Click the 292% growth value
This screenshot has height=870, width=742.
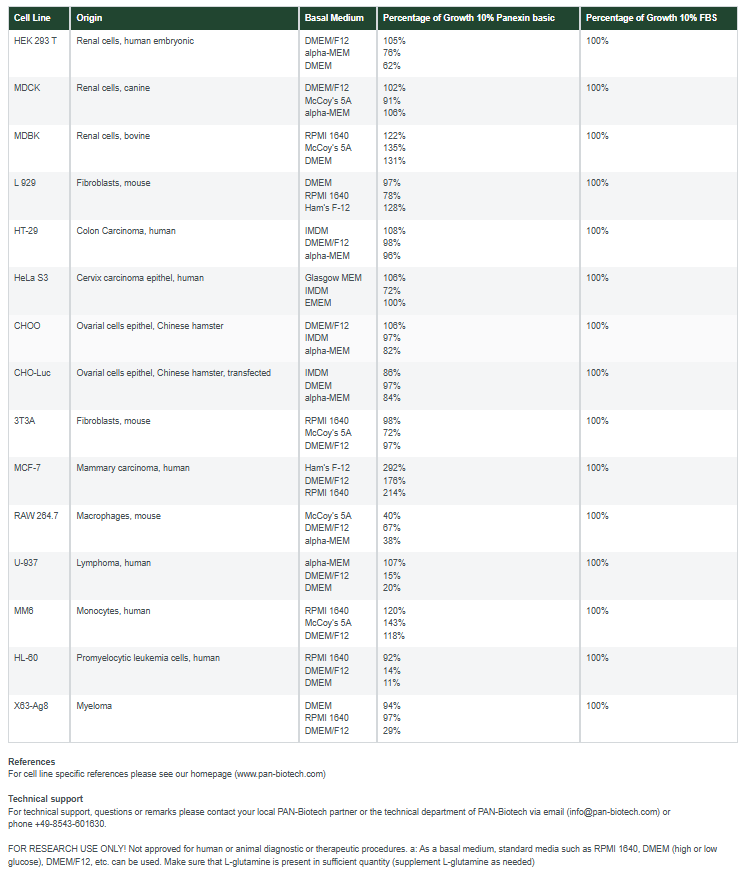394,468
